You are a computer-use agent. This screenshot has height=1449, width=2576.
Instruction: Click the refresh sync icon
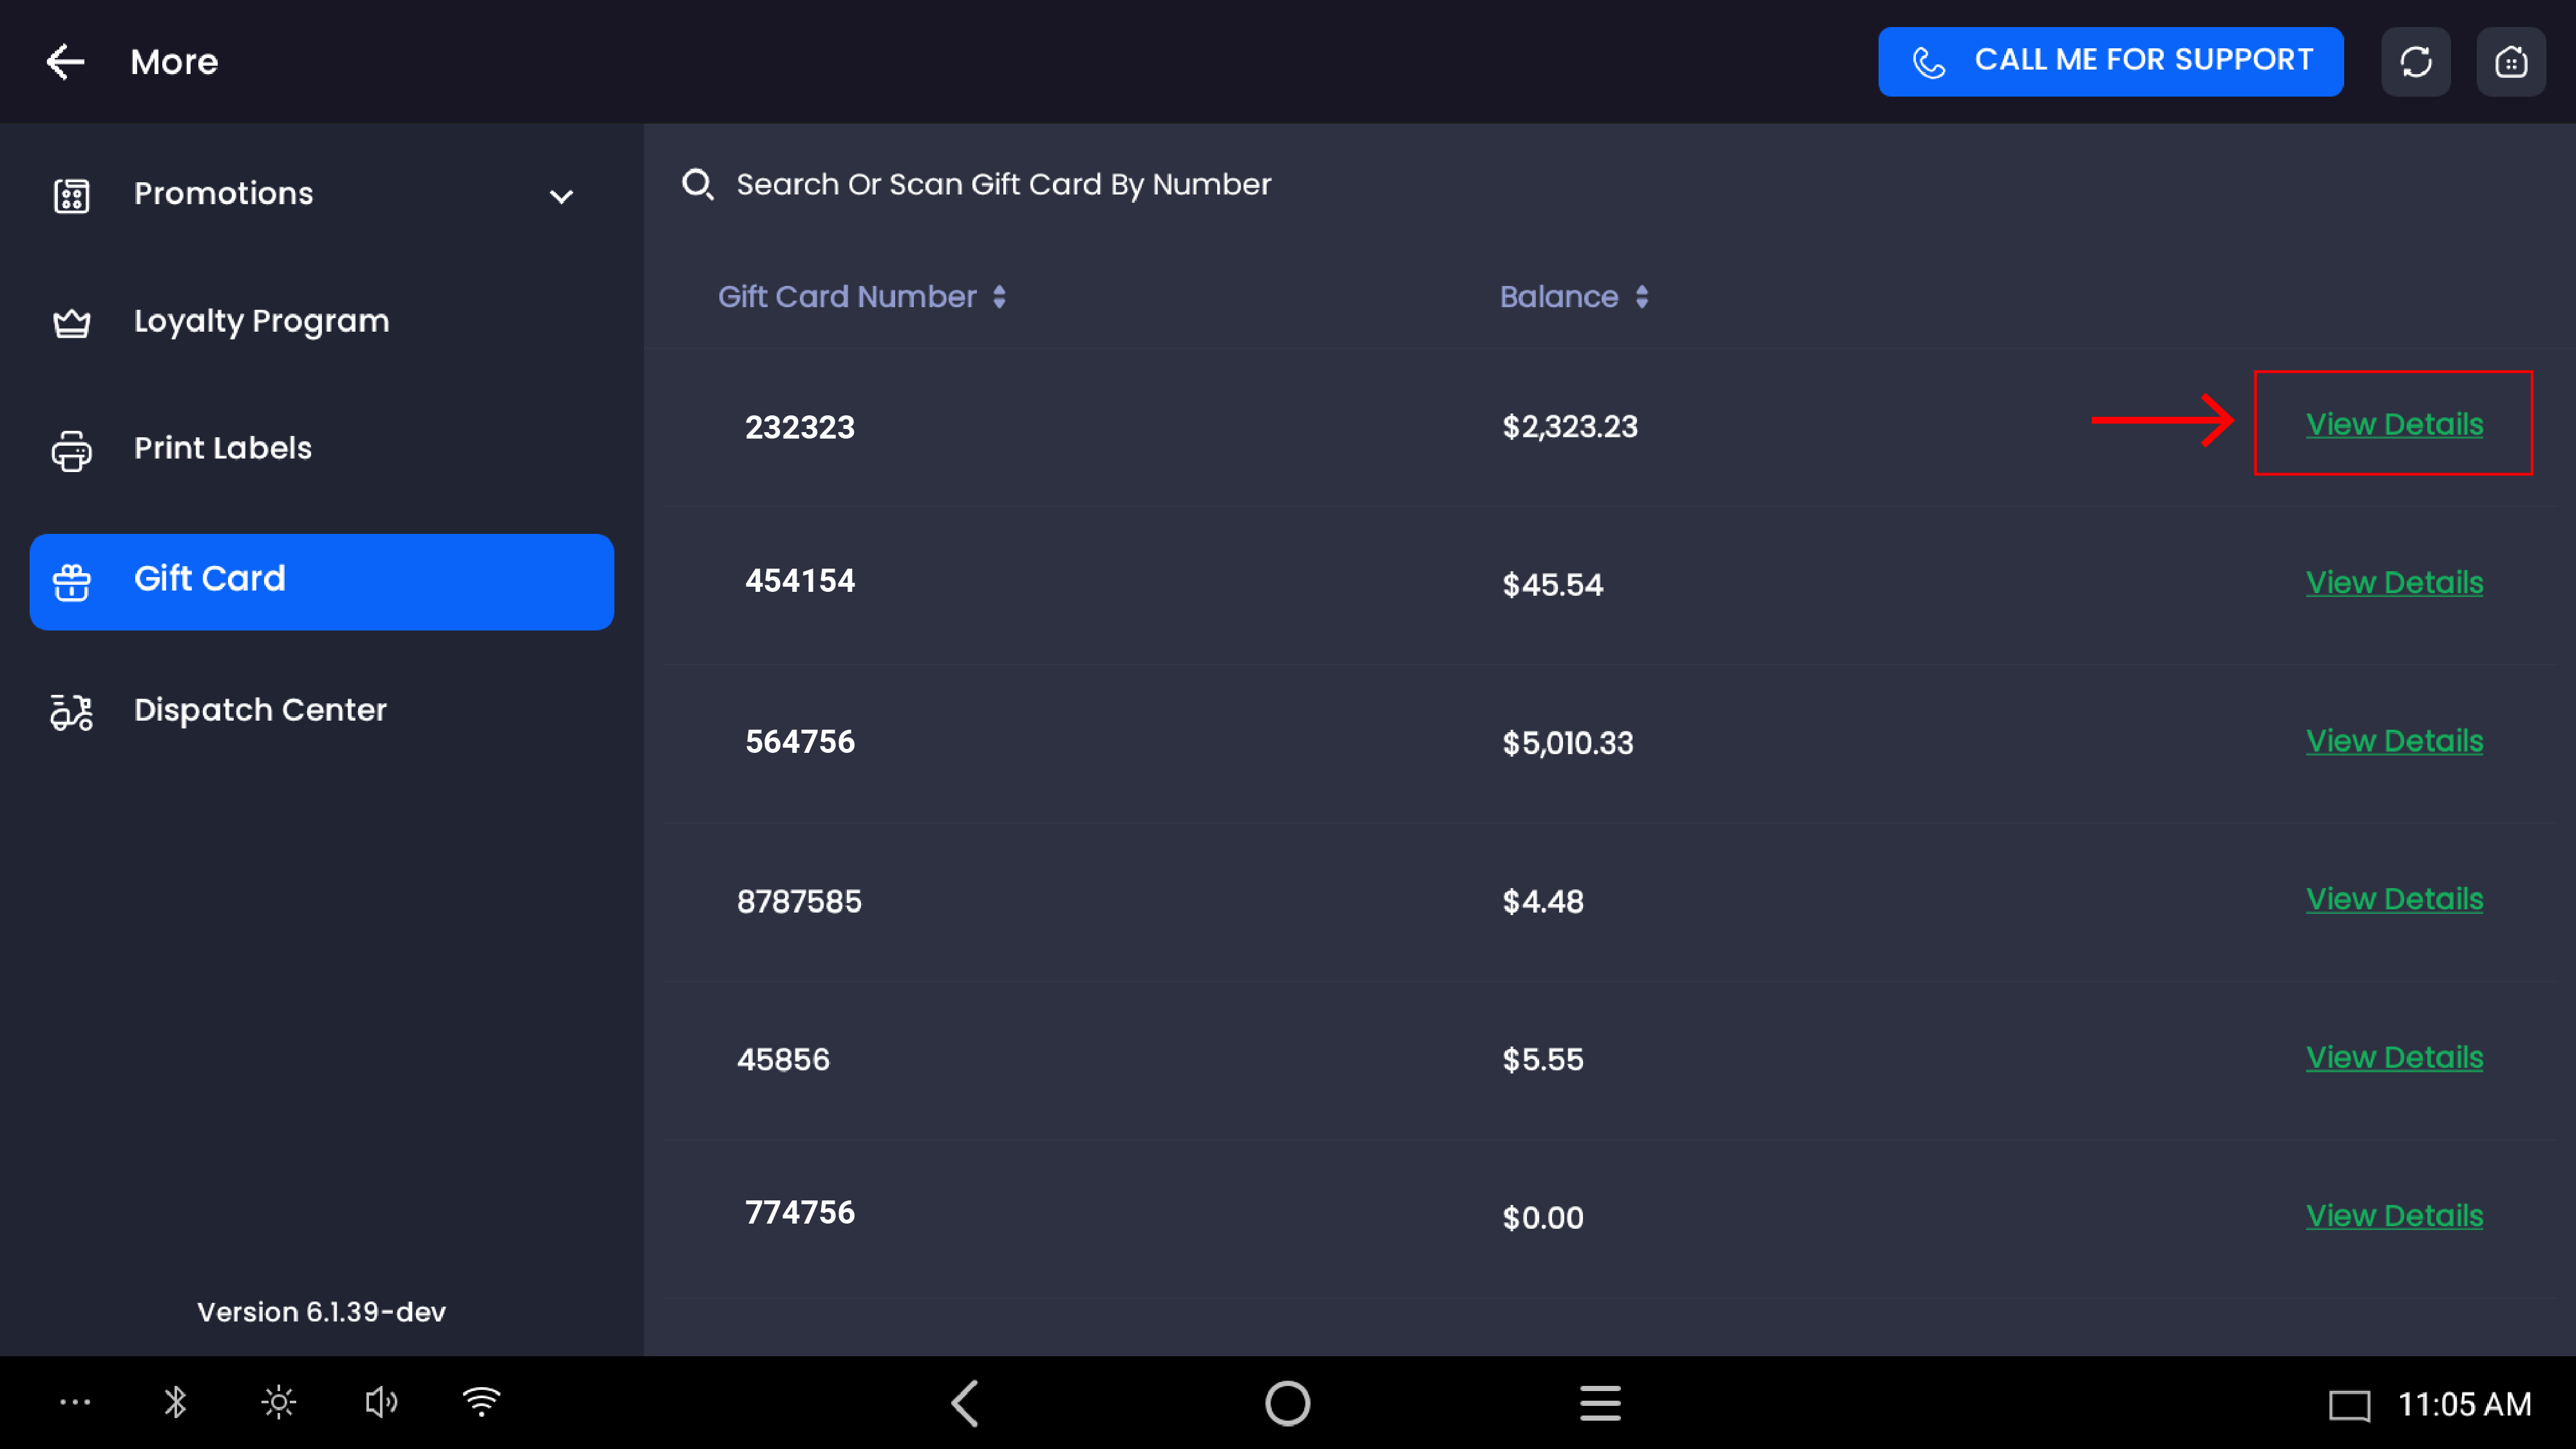click(2415, 62)
